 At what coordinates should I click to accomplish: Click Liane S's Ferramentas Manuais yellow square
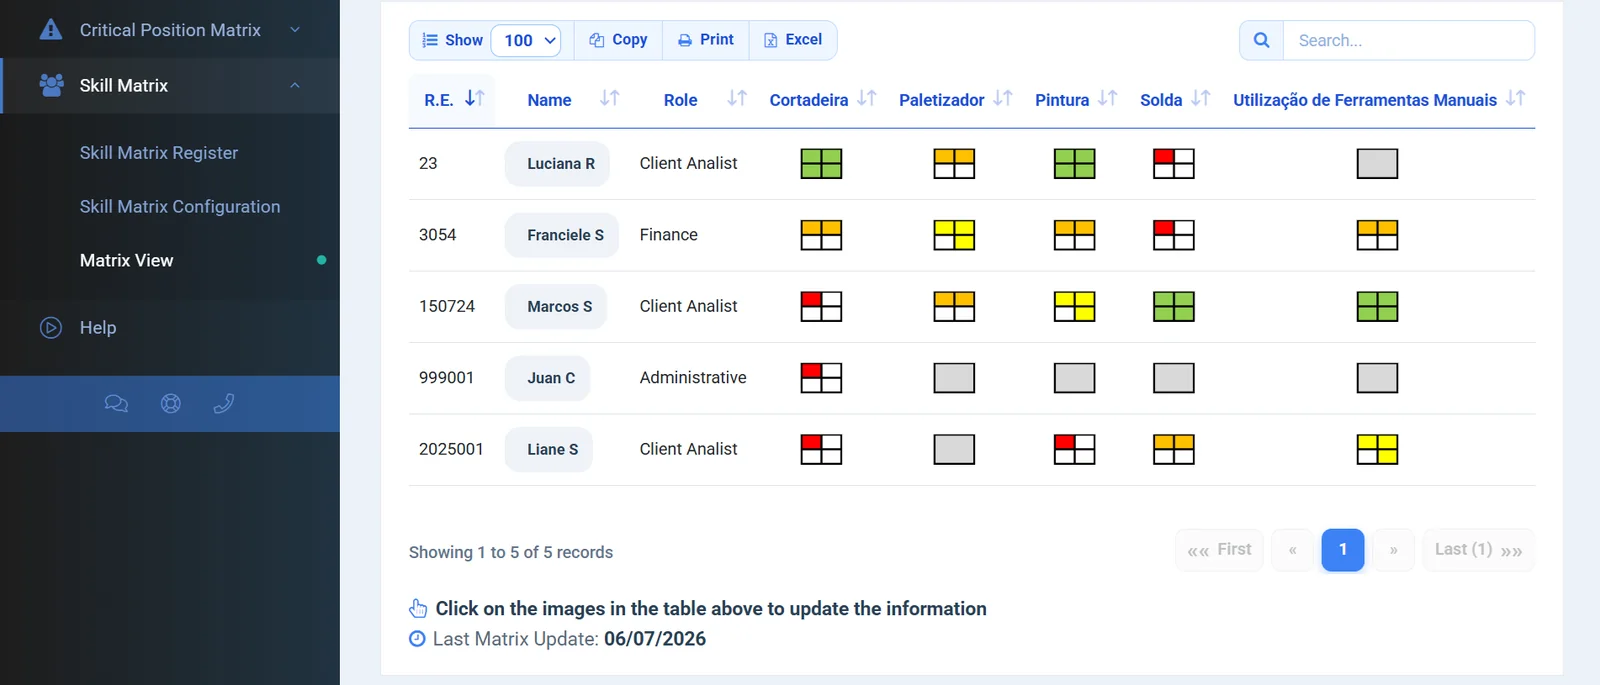coord(1377,449)
